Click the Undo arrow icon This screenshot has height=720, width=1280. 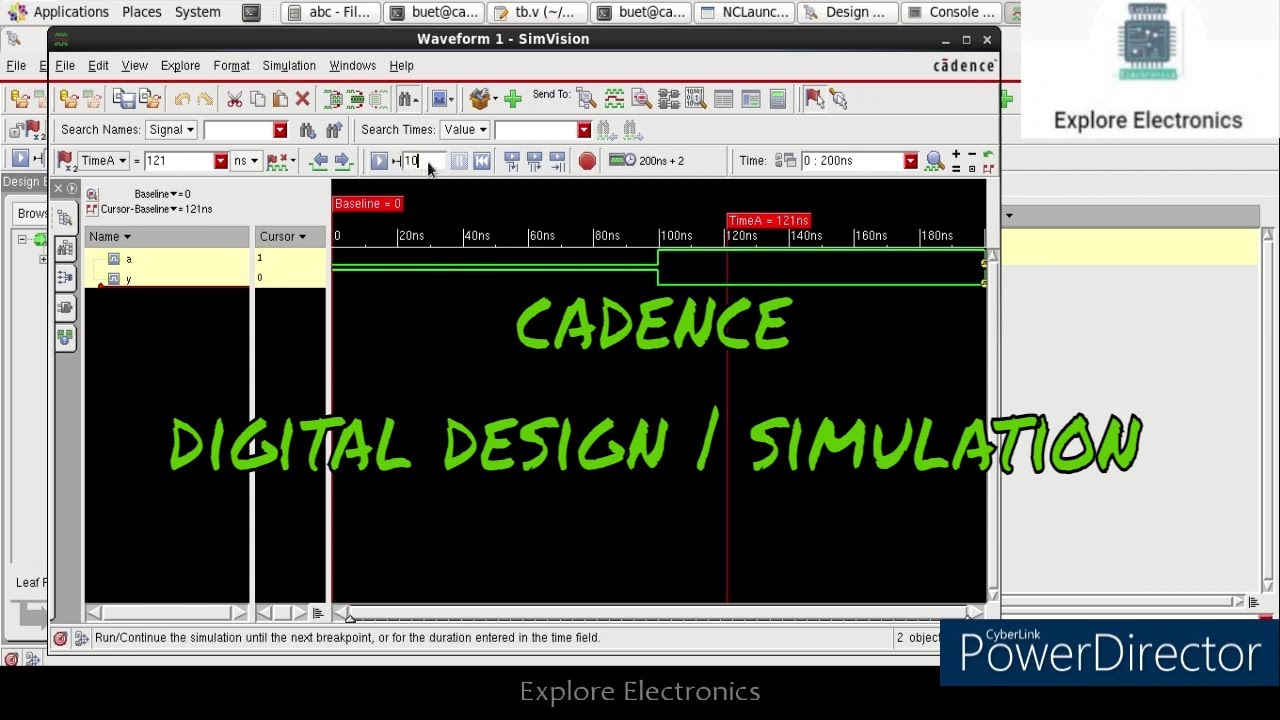click(182, 99)
